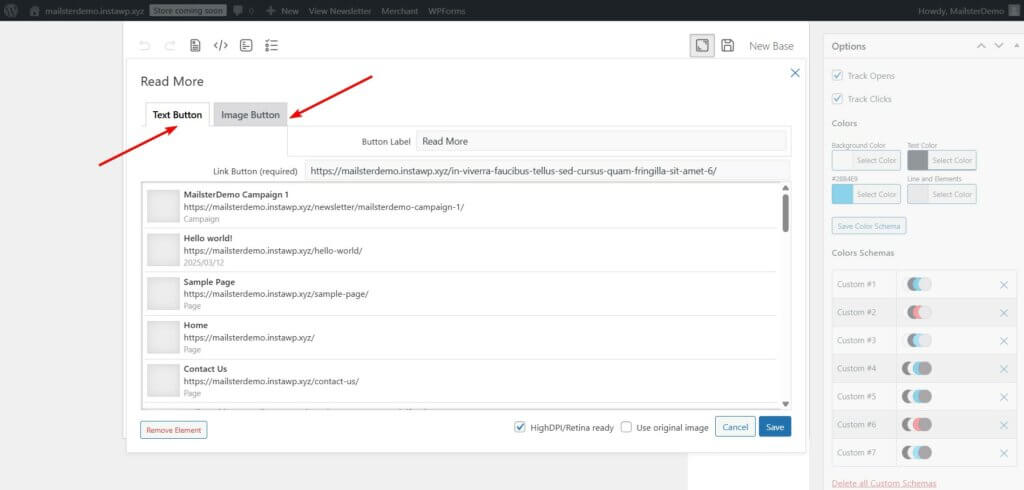Viewport: 1024px width, 490px height.
Task: Click the redo arrow in editor toolbar
Action: coord(170,46)
